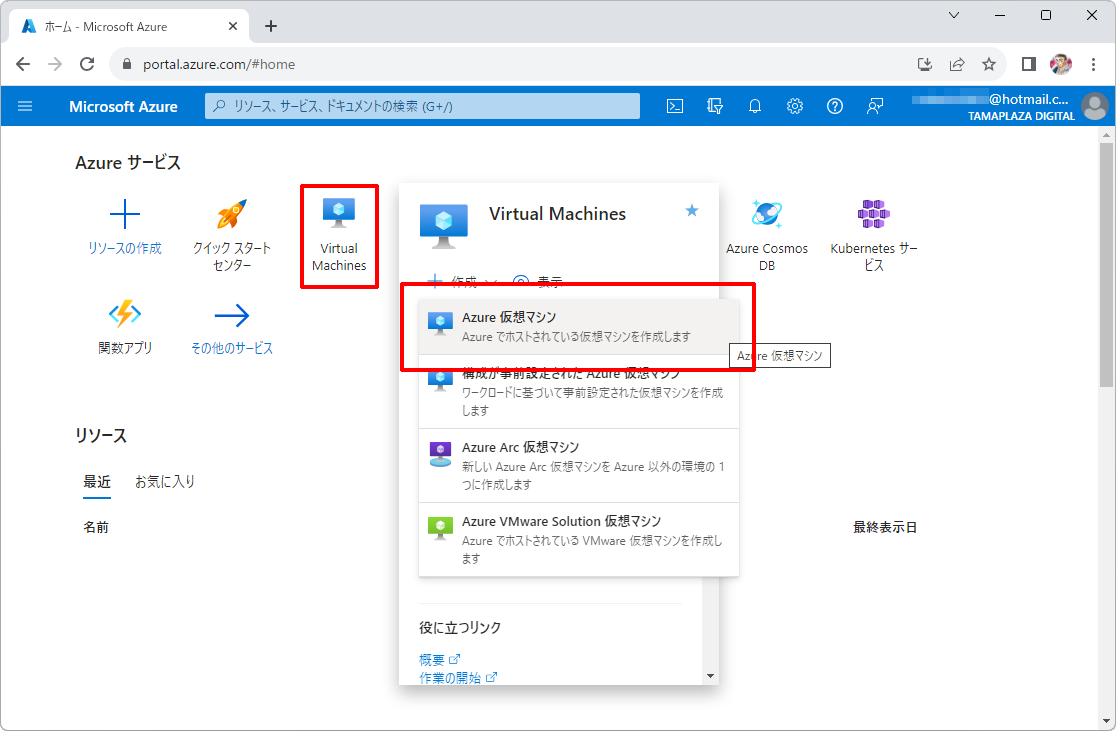This screenshot has width=1116, height=731.
Task: Open Chrome profile avatar
Action: (x=1060, y=64)
